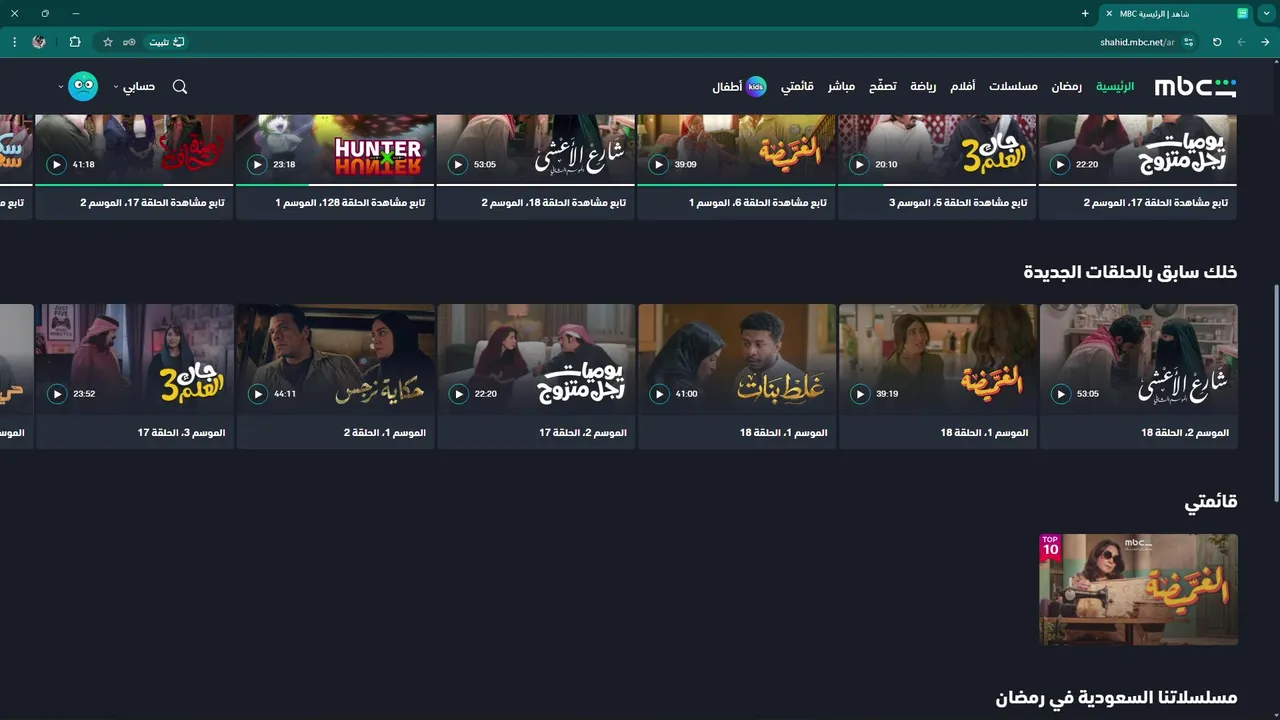Click the shahid.mbc.net address bar
The image size is (1280, 720).
(x=1137, y=42)
